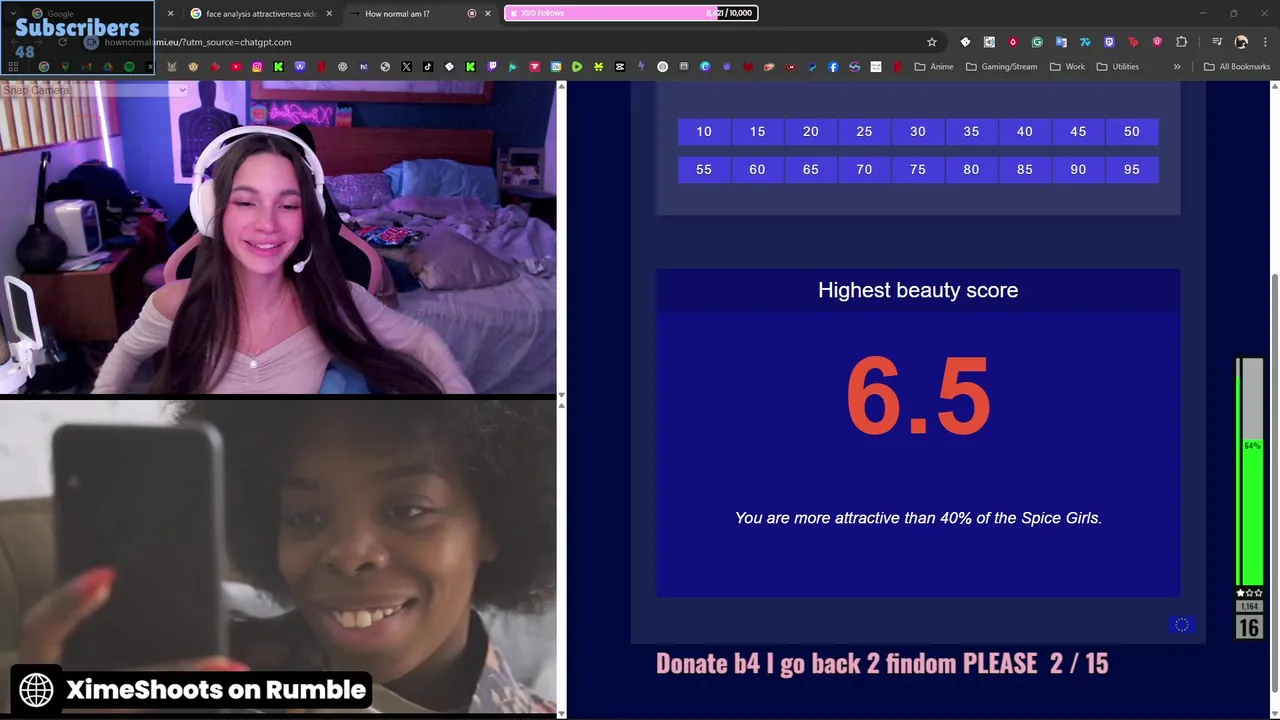1280x720 pixels.
Task: Click the red Tp extension icon
Action: pyautogui.click(x=1133, y=42)
